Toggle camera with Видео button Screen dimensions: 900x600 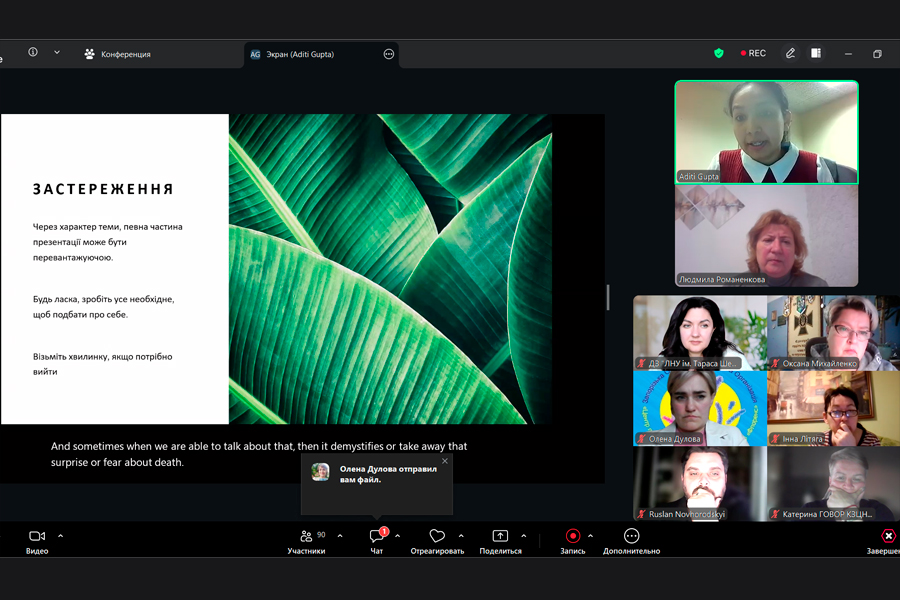37,541
